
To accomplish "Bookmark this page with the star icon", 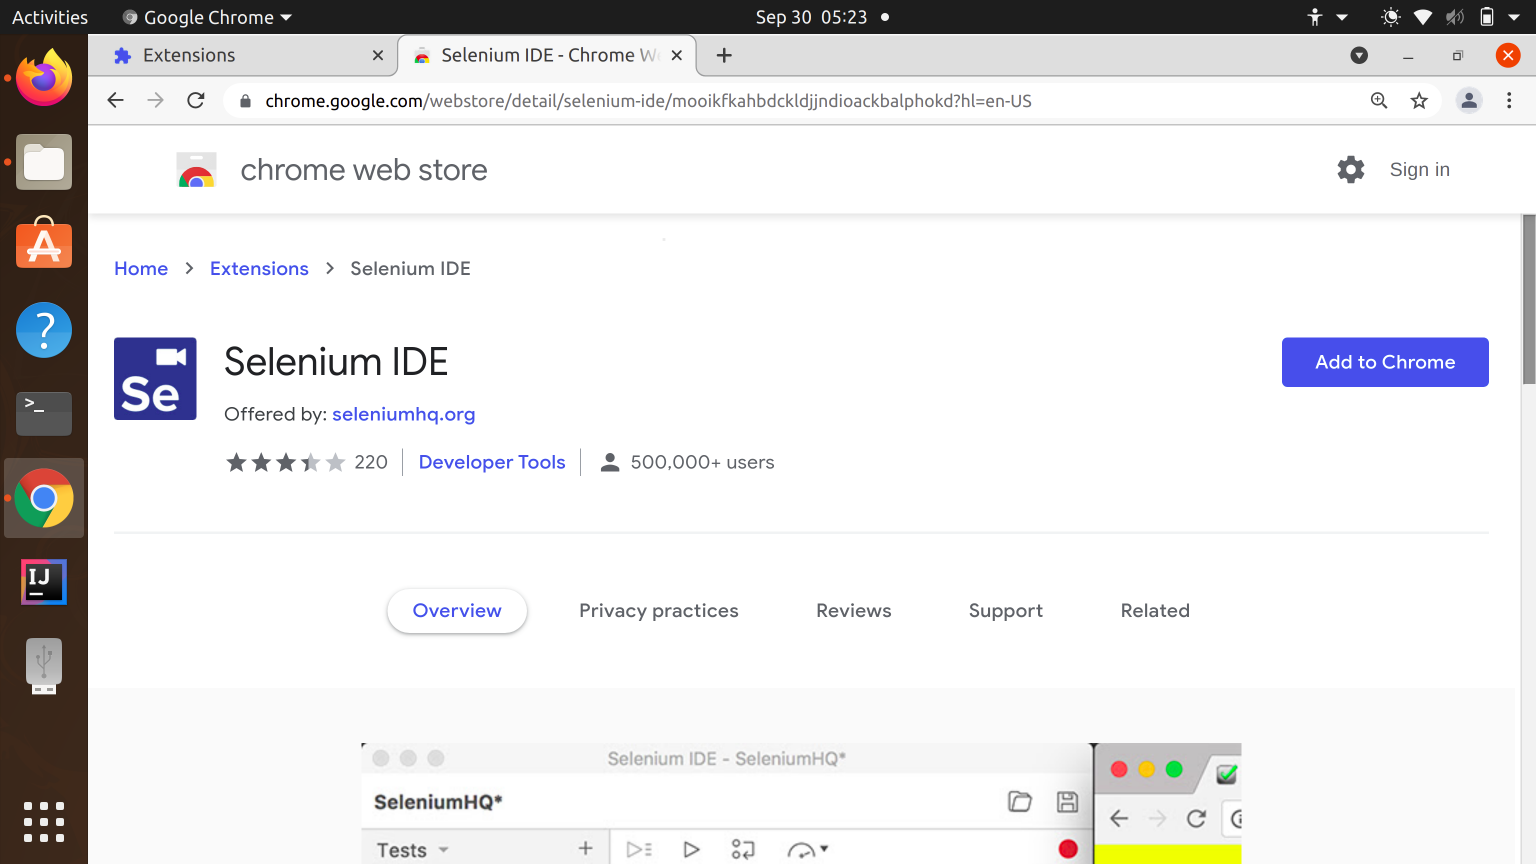I will pos(1419,100).
